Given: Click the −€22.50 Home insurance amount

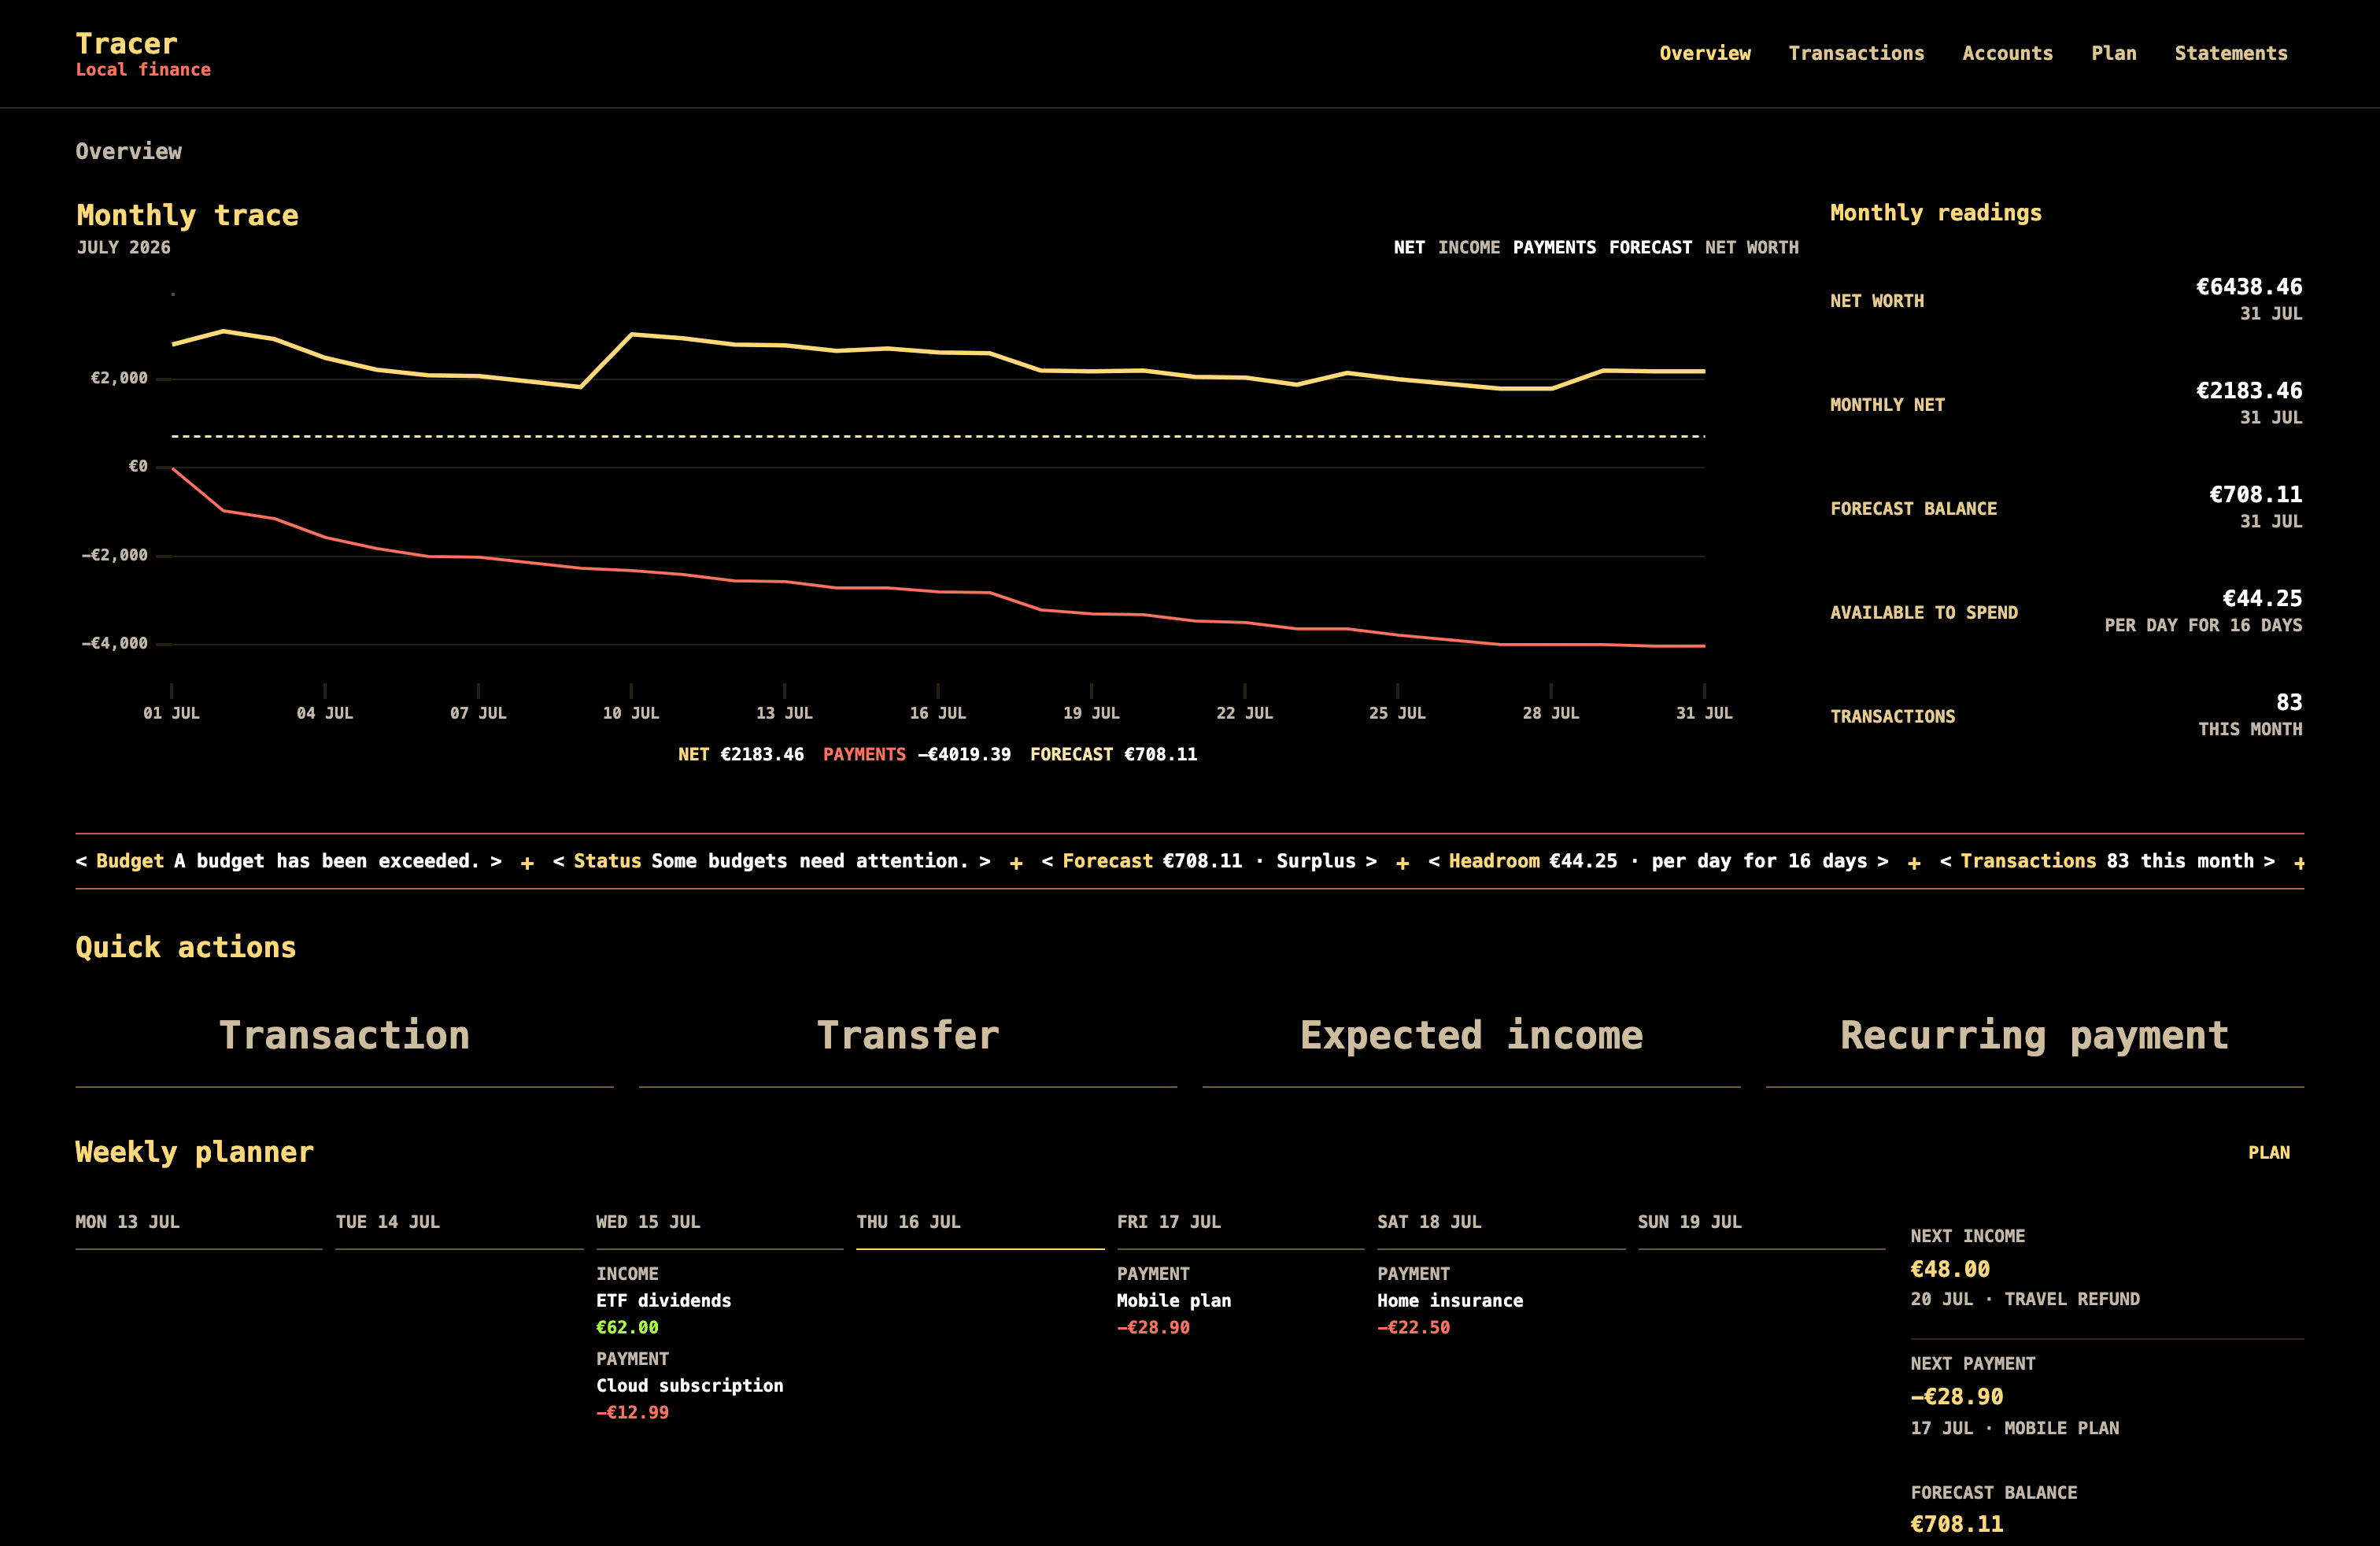Looking at the screenshot, I should 1413,1328.
